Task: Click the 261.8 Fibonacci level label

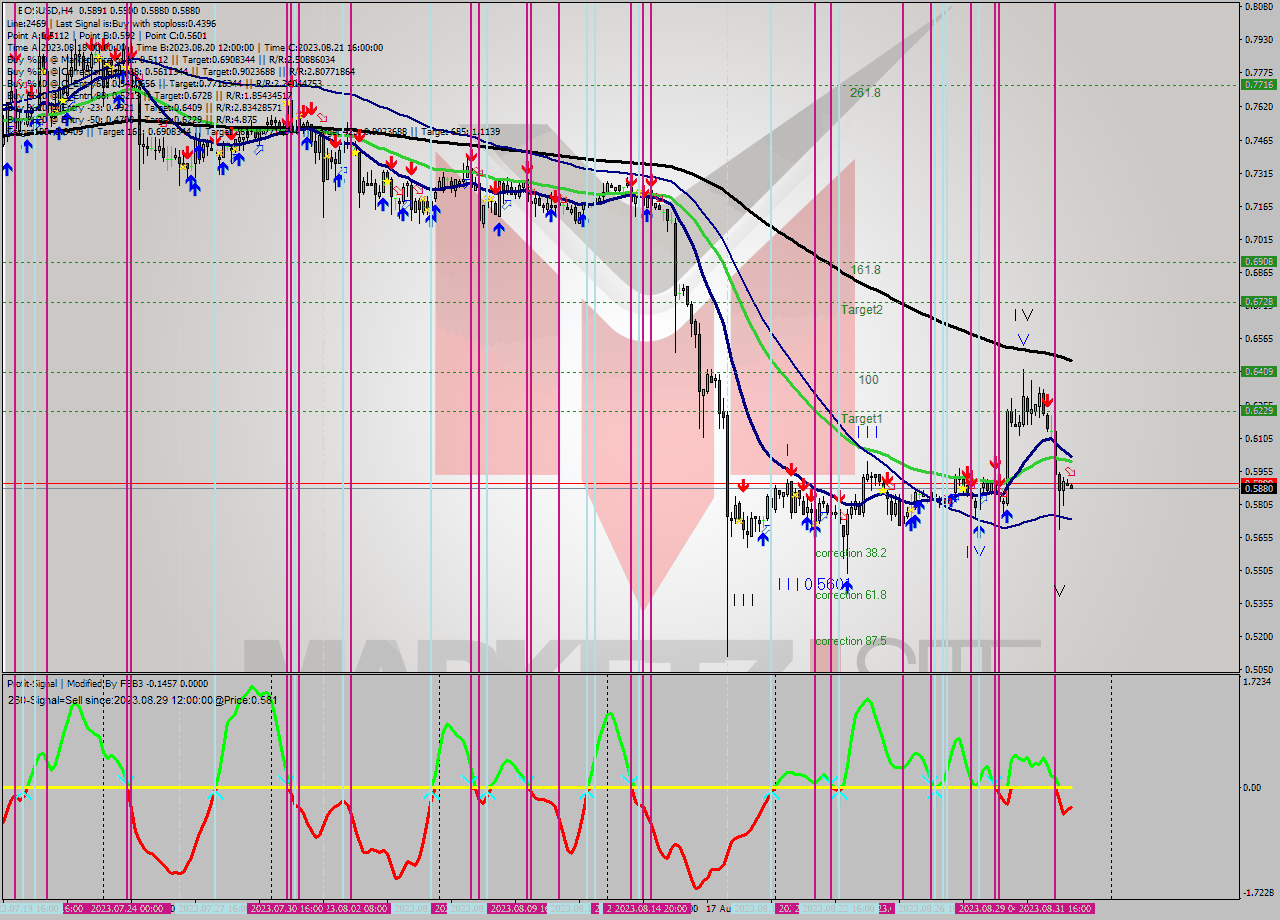Action: pos(865,92)
